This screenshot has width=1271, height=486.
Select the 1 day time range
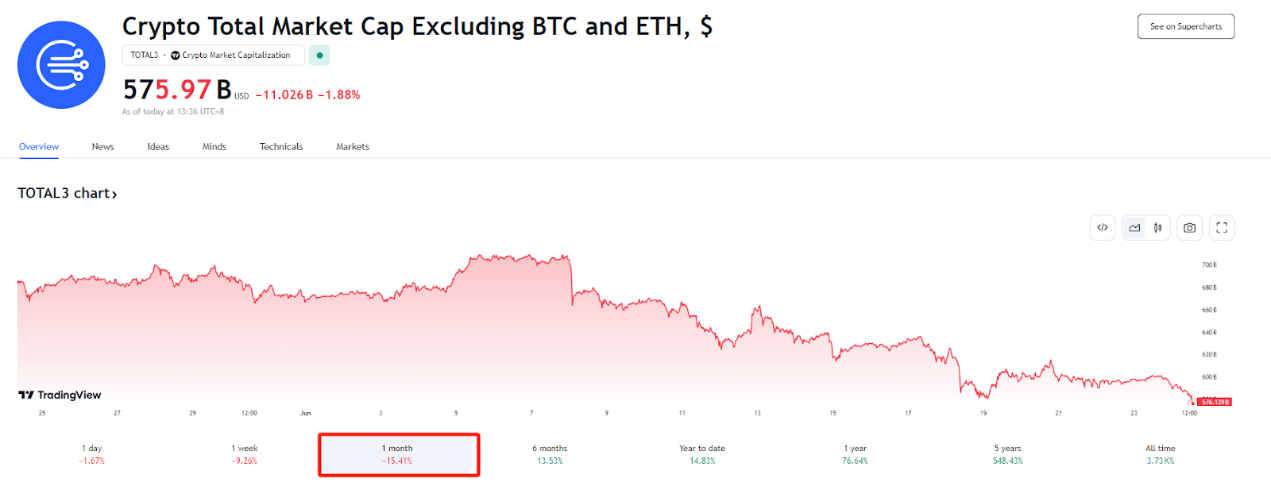point(92,454)
